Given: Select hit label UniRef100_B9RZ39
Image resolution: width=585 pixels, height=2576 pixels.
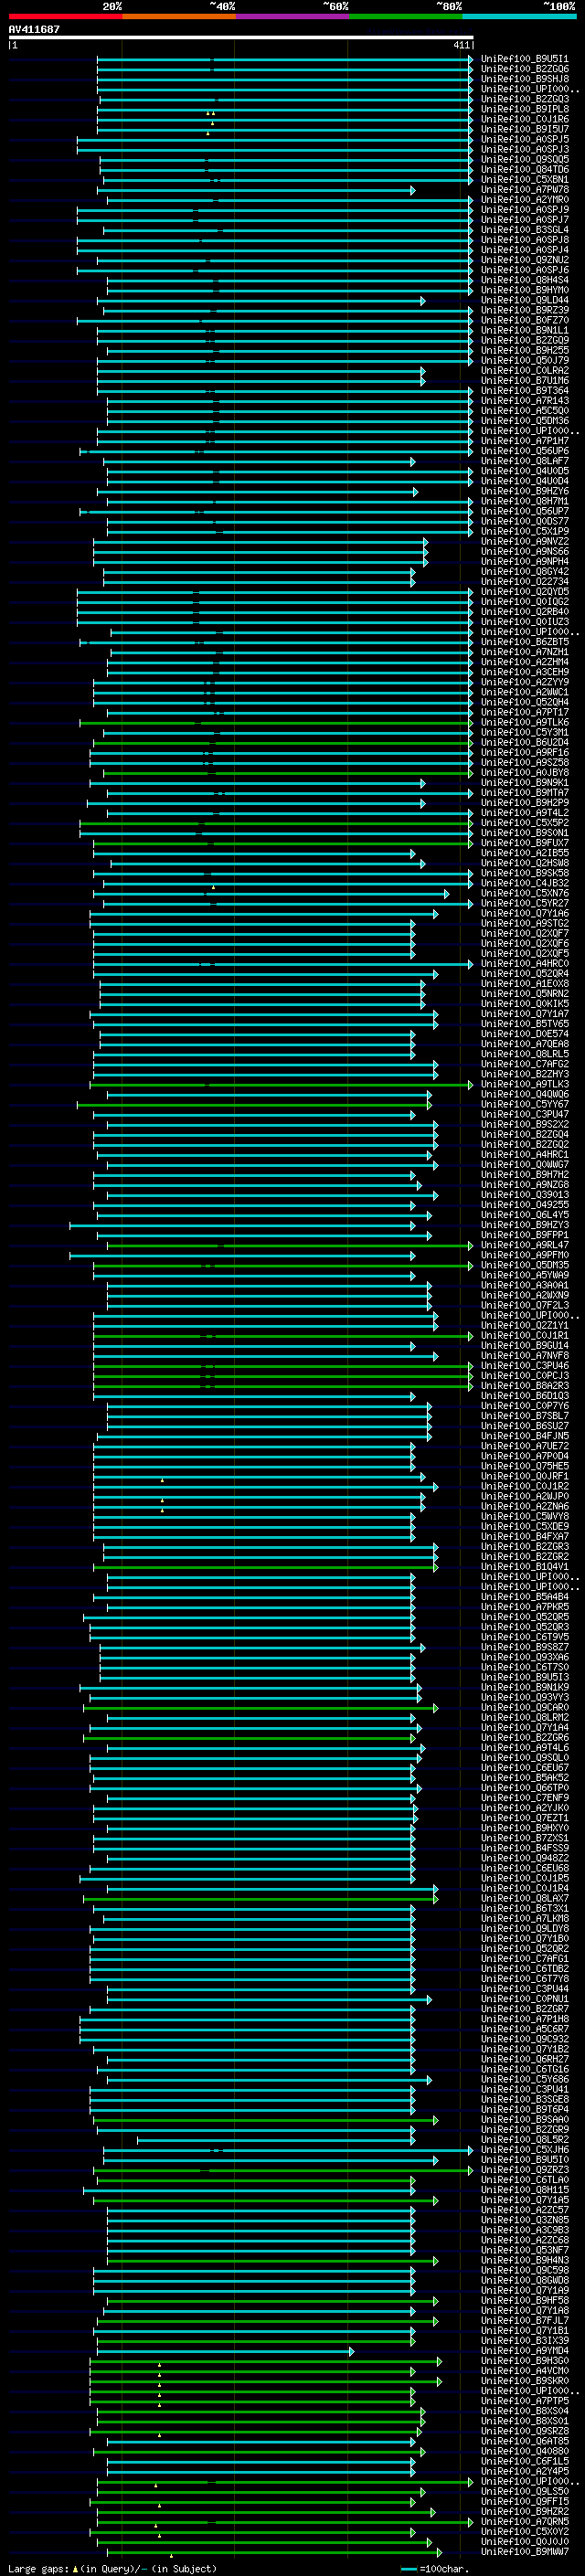Looking at the screenshot, I should (525, 310).
